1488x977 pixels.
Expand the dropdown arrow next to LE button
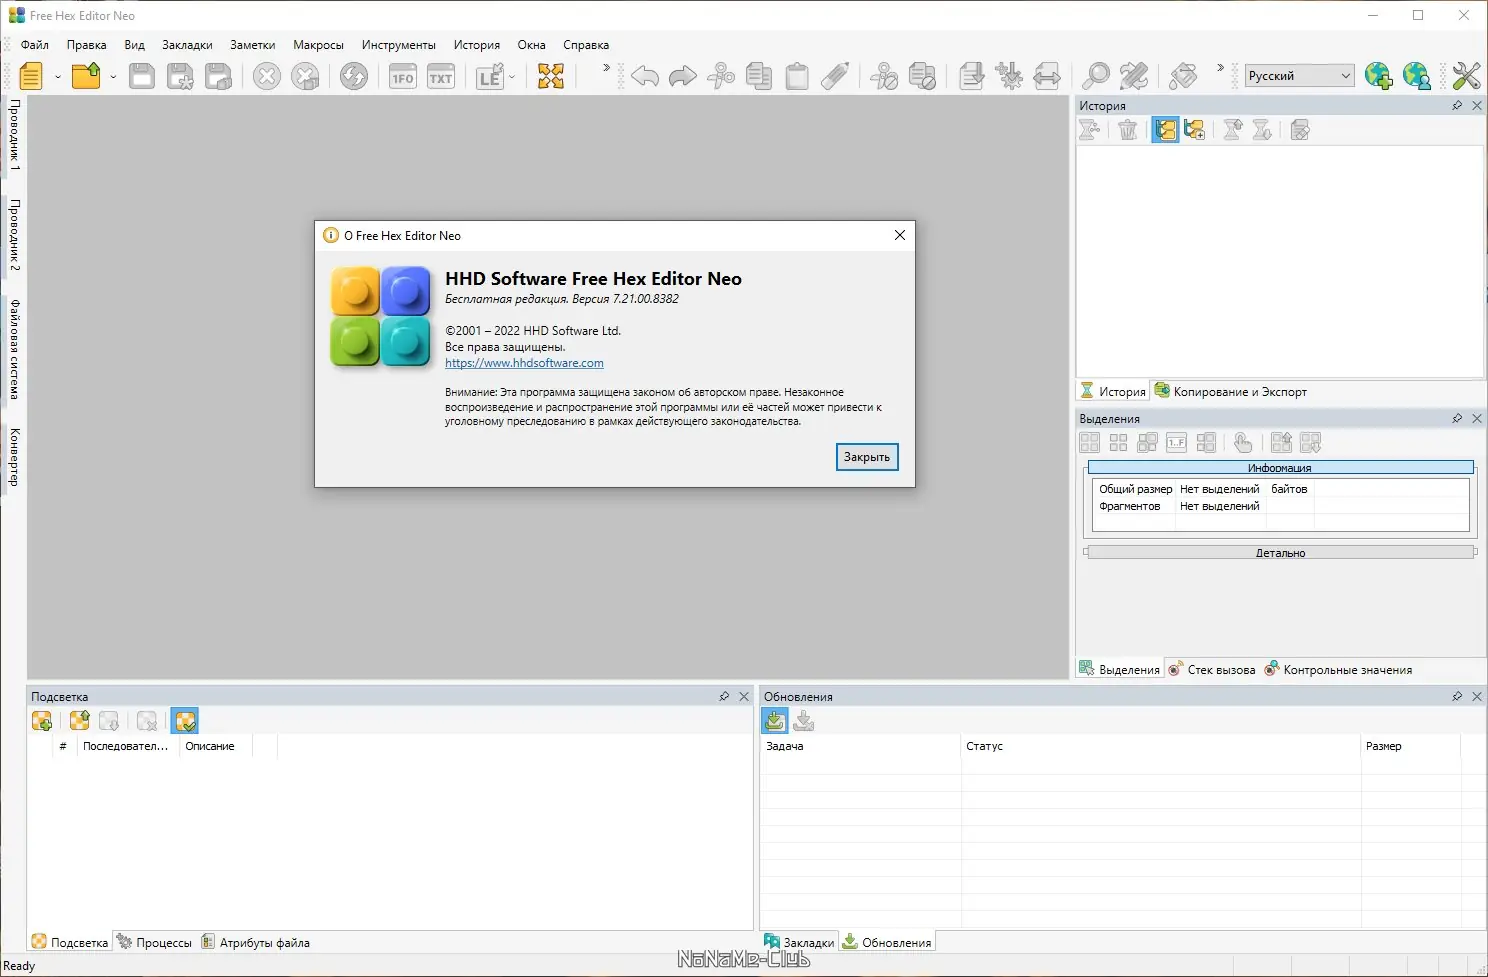[513, 76]
